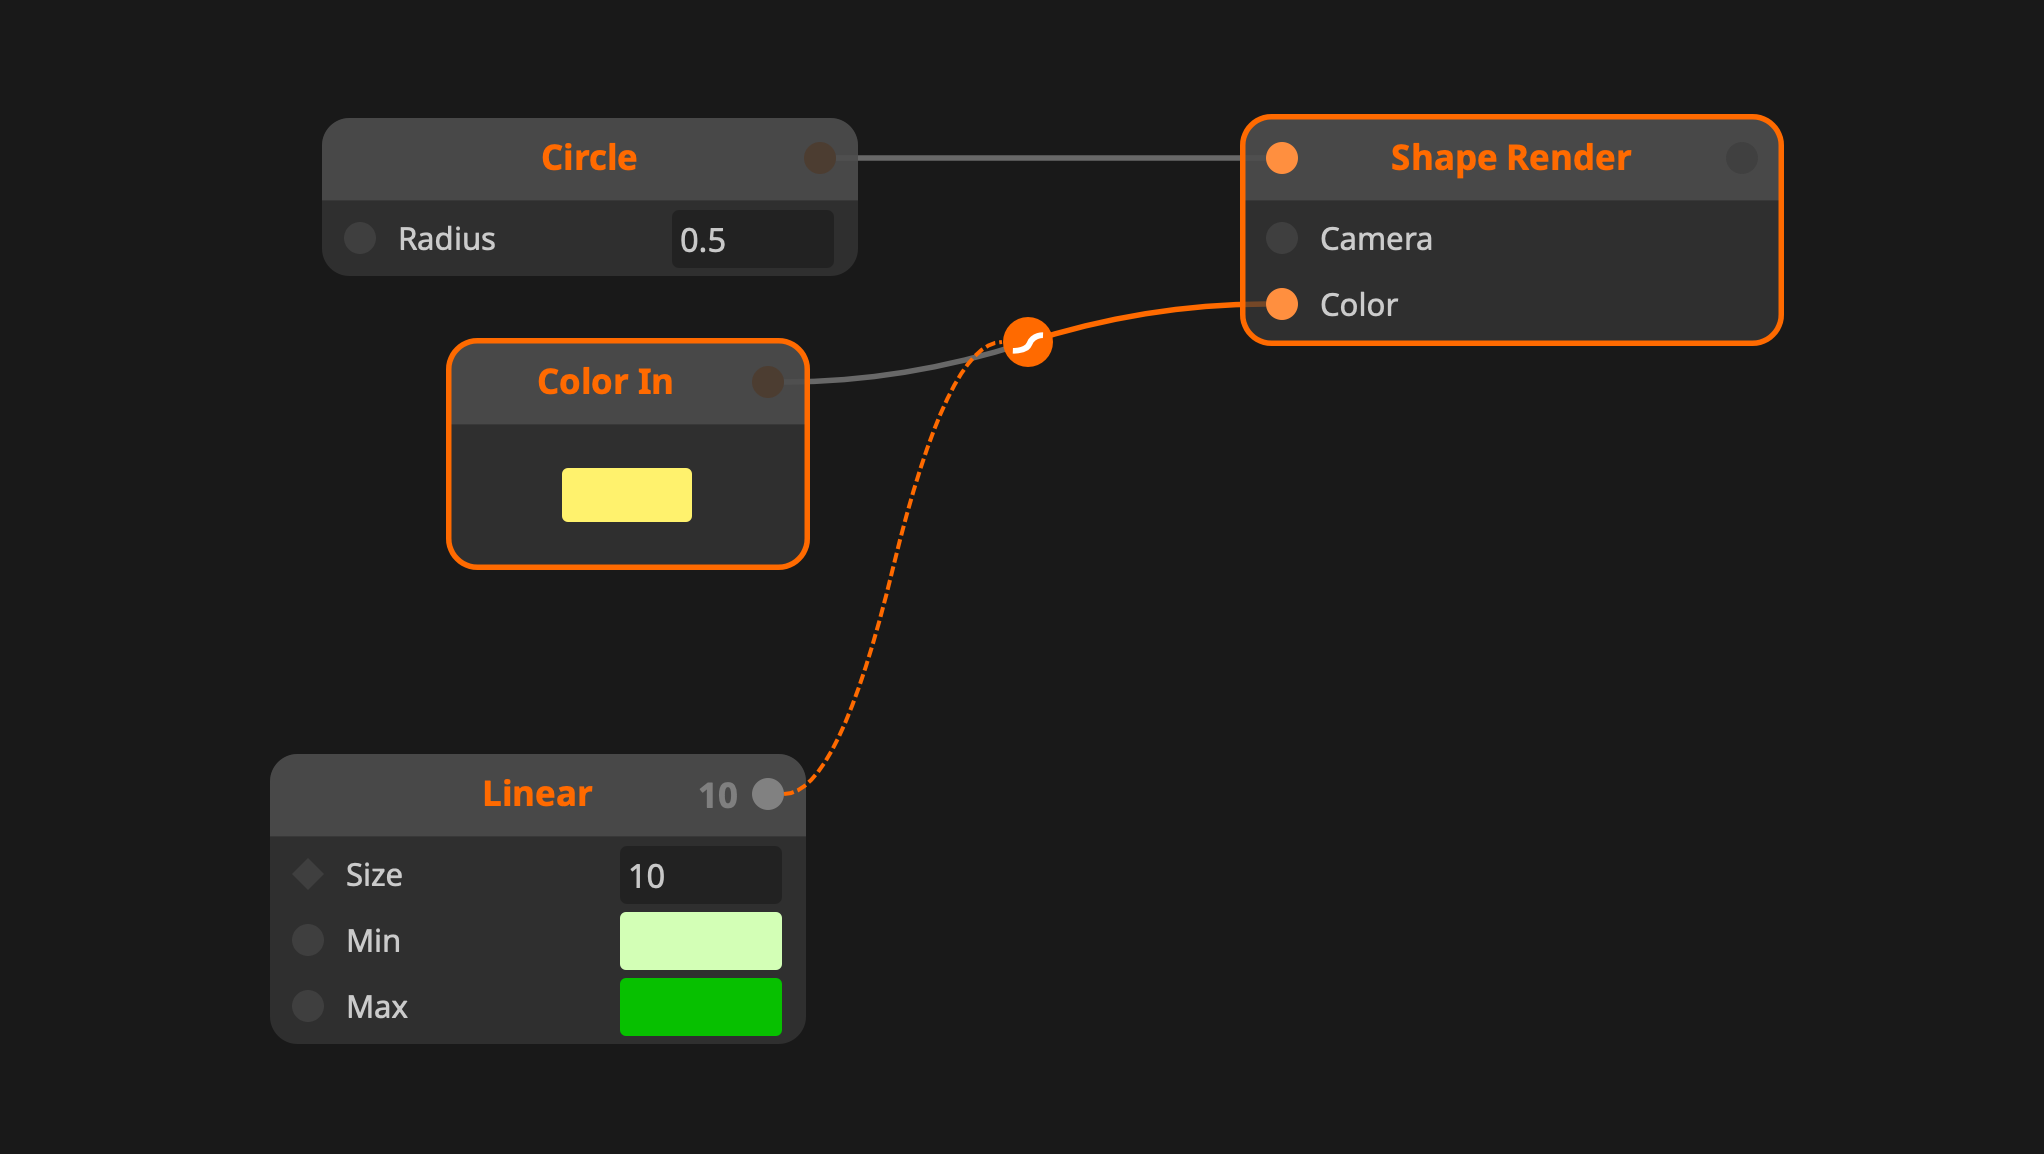Click the Camera input port

(1282, 238)
